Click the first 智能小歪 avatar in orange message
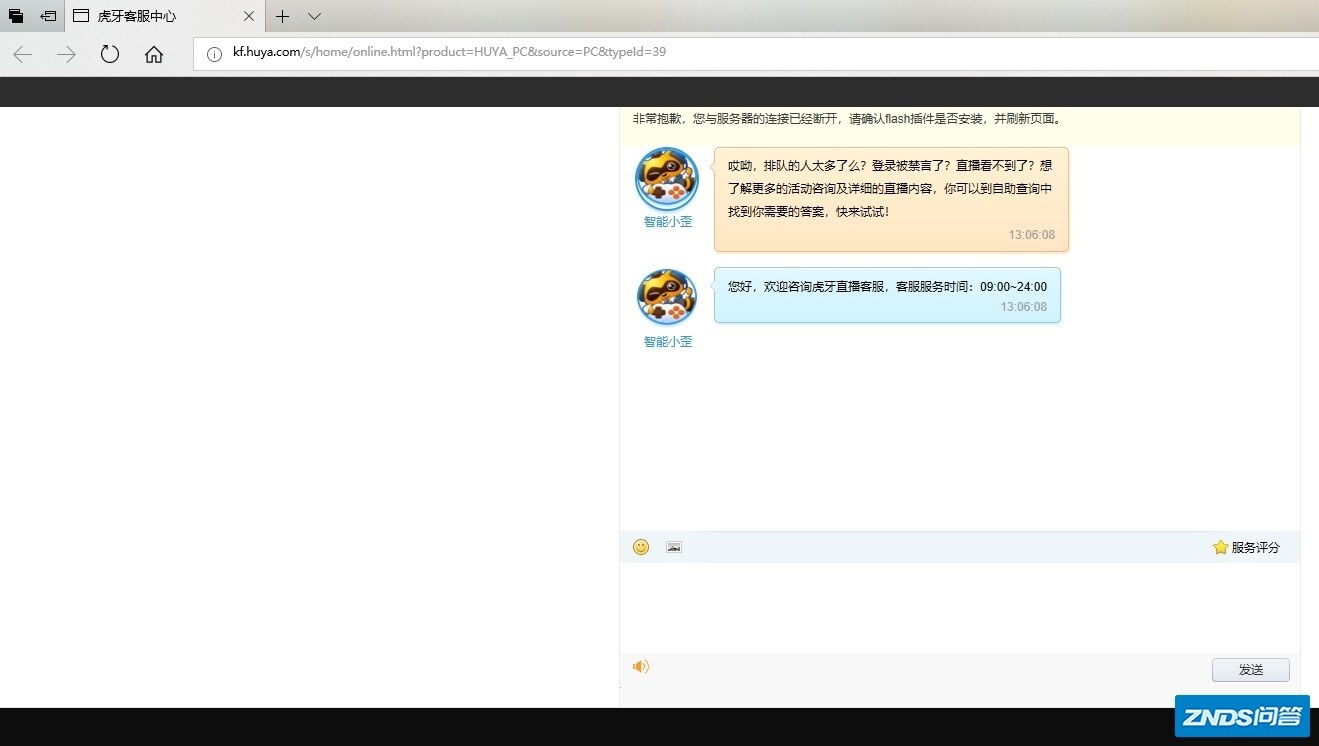1319x746 pixels. point(667,179)
